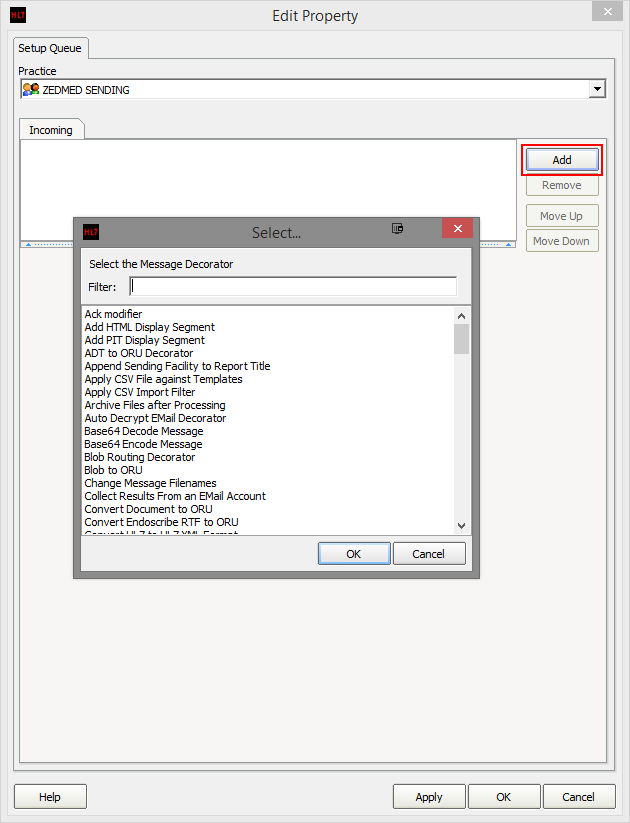The width and height of the screenshot is (630, 823).
Task: Select 'Auto Decrypt EMail Decorator'
Action: coord(155,418)
